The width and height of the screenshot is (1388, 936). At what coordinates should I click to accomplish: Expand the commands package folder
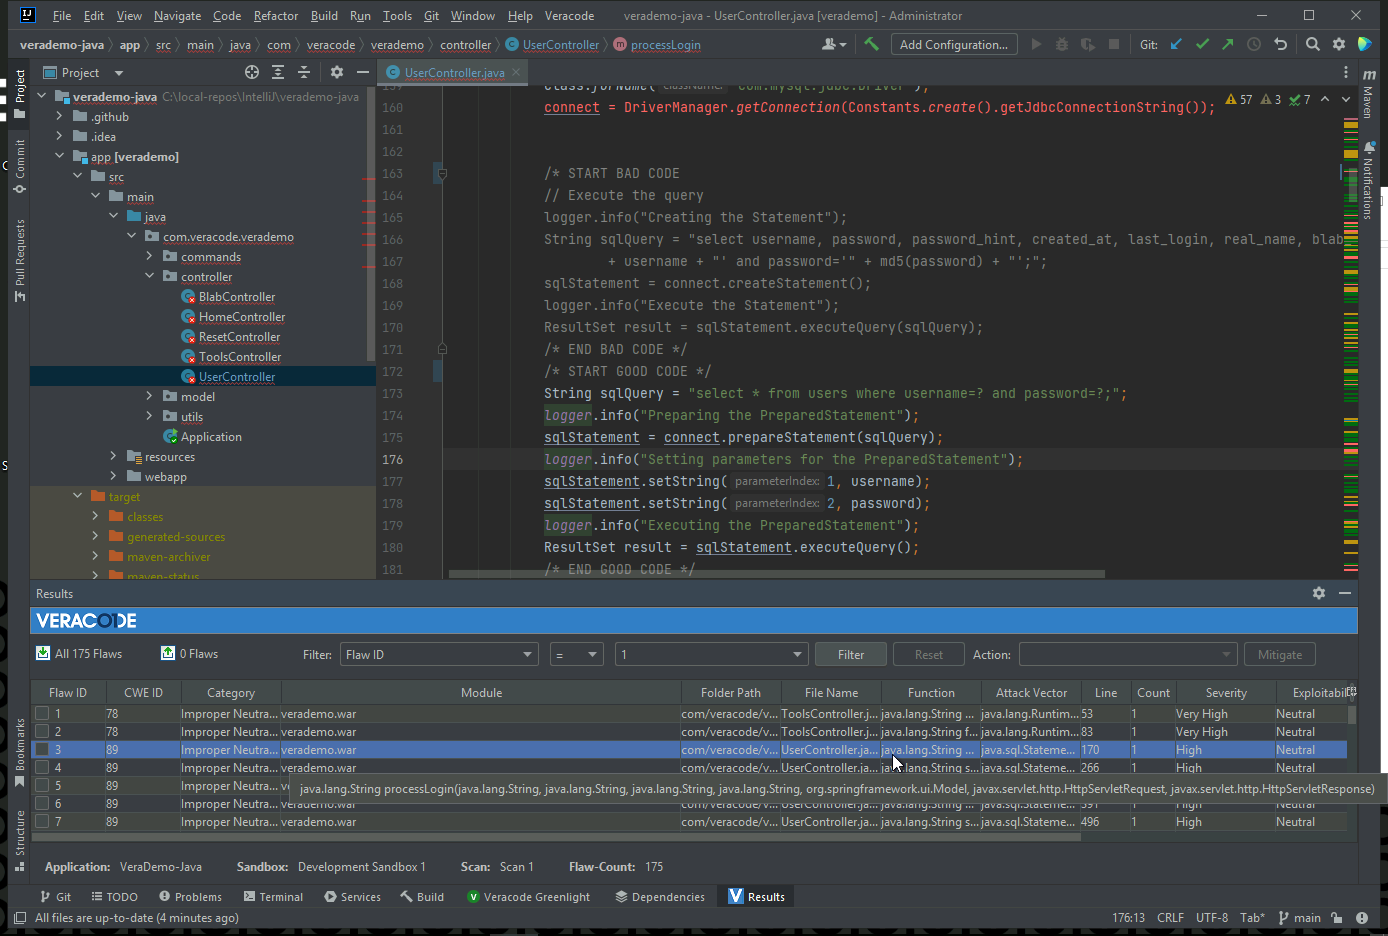click(x=149, y=257)
